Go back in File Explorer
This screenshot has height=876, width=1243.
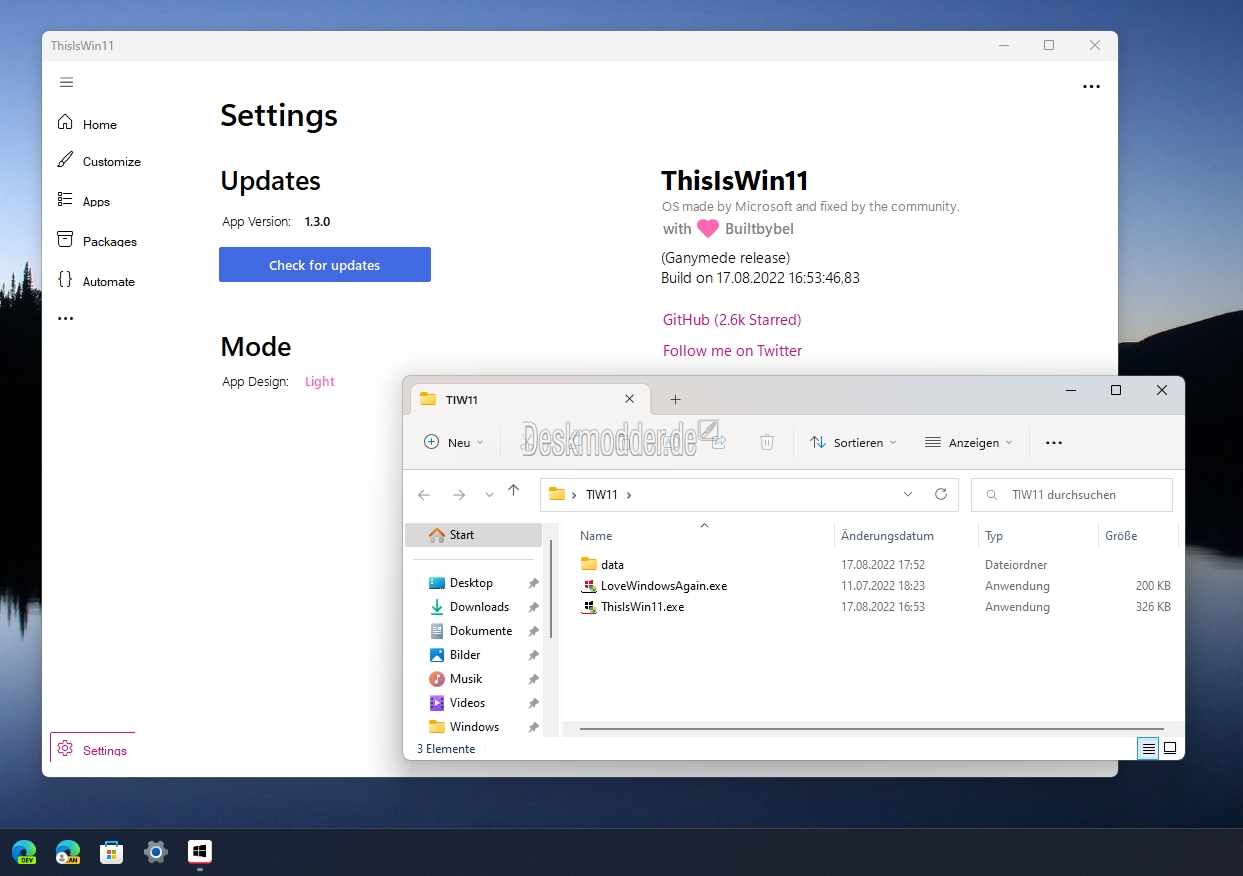424,494
